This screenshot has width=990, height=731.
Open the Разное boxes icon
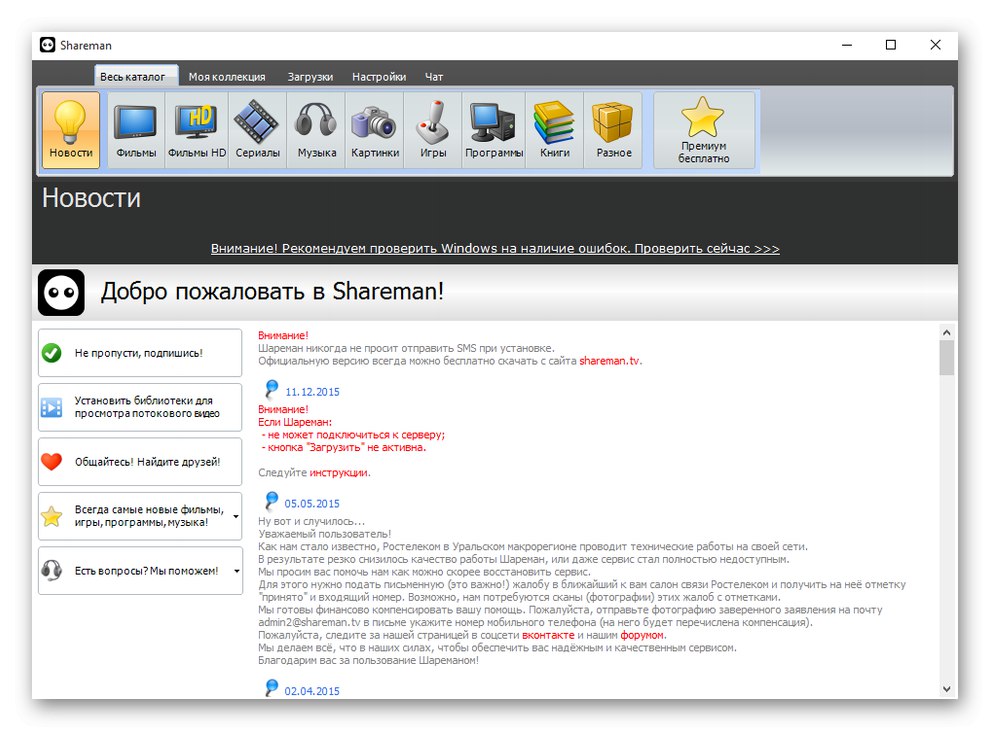[613, 130]
